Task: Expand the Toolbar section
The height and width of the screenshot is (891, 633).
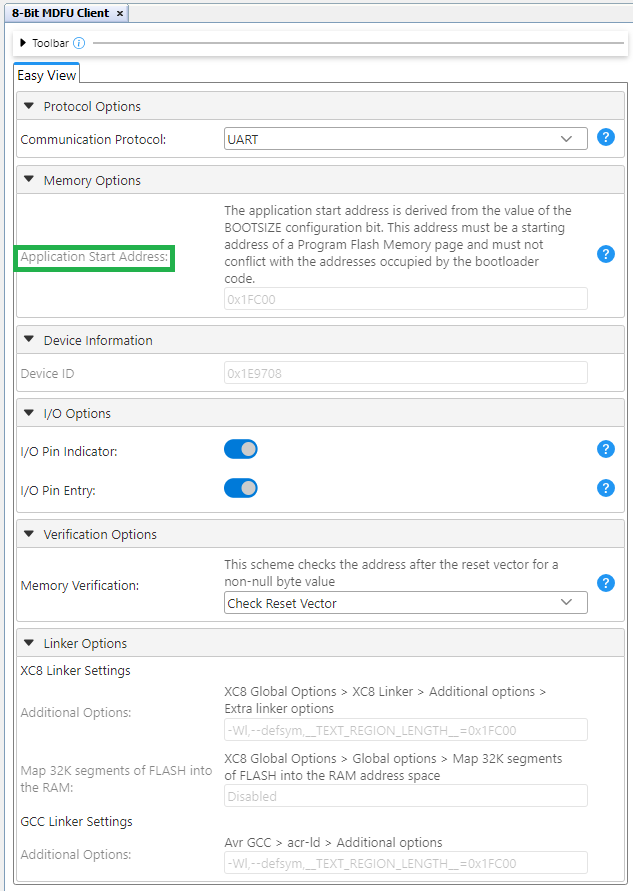Action: click(x=24, y=44)
